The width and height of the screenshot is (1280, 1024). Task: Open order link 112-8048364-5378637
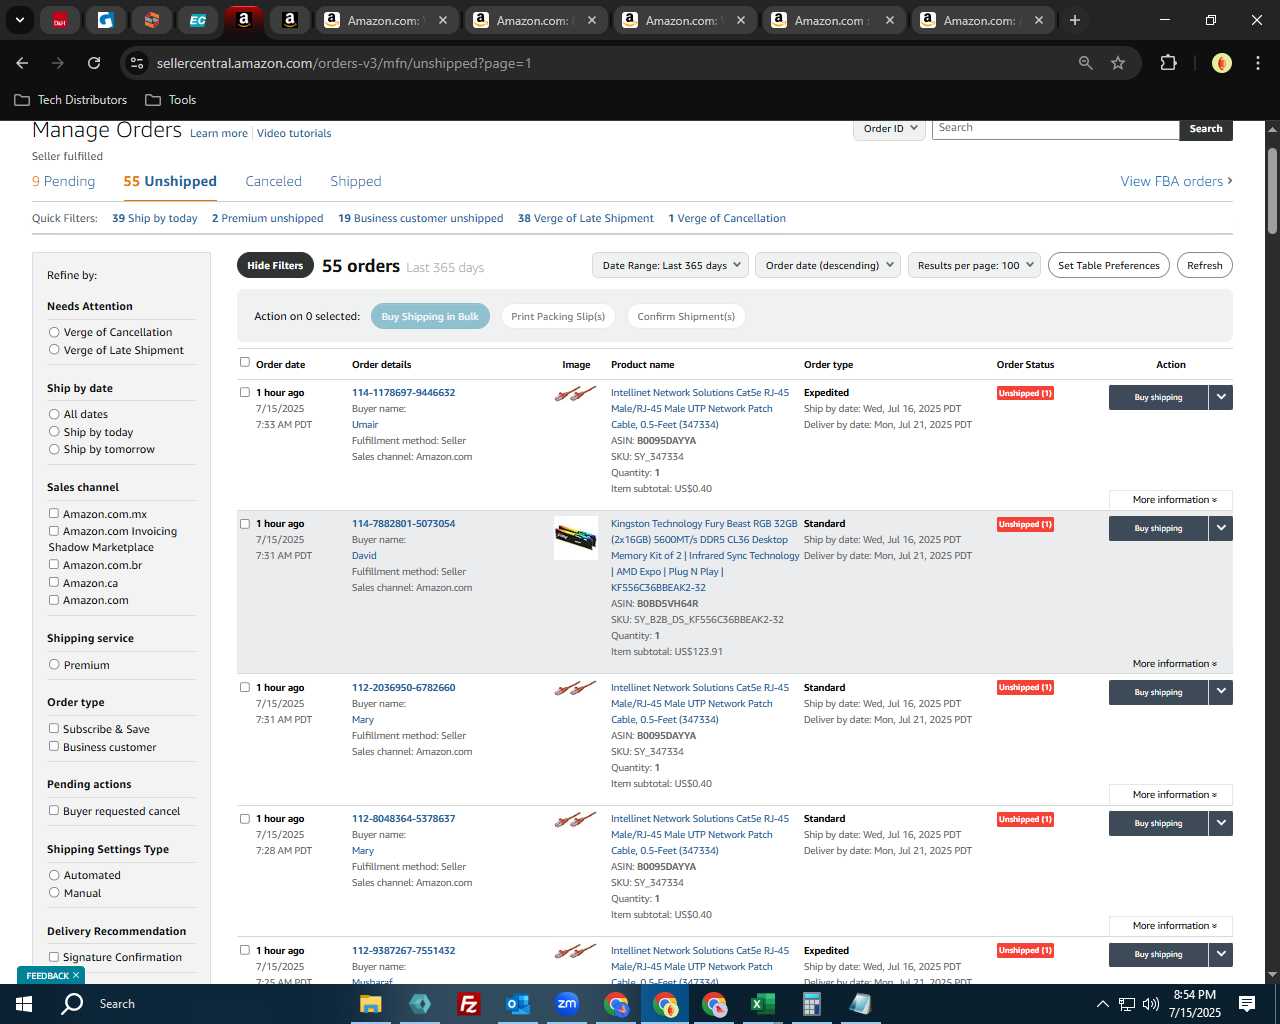click(x=403, y=819)
